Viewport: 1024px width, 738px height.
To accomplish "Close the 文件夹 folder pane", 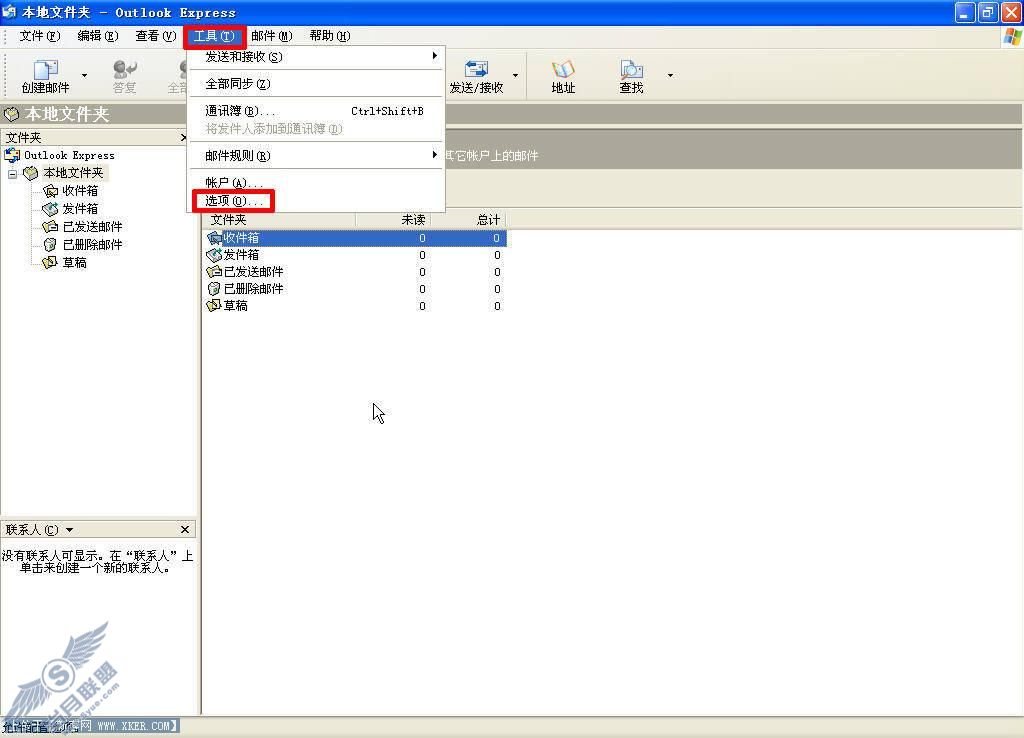I will (184, 137).
